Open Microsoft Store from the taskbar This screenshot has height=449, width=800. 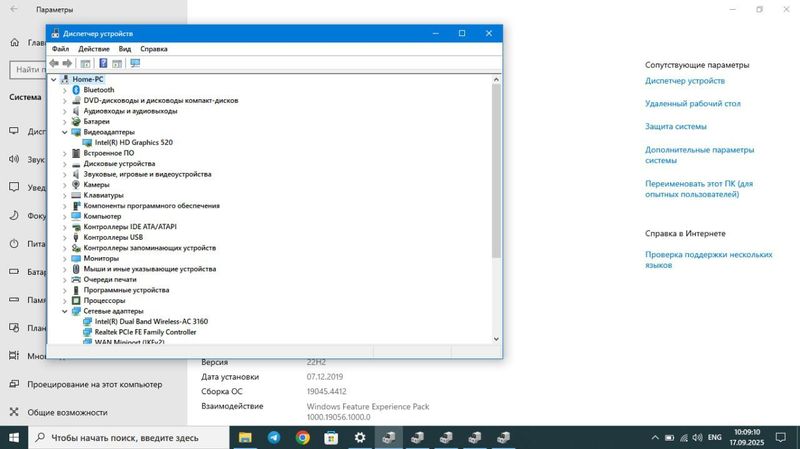click(331, 438)
